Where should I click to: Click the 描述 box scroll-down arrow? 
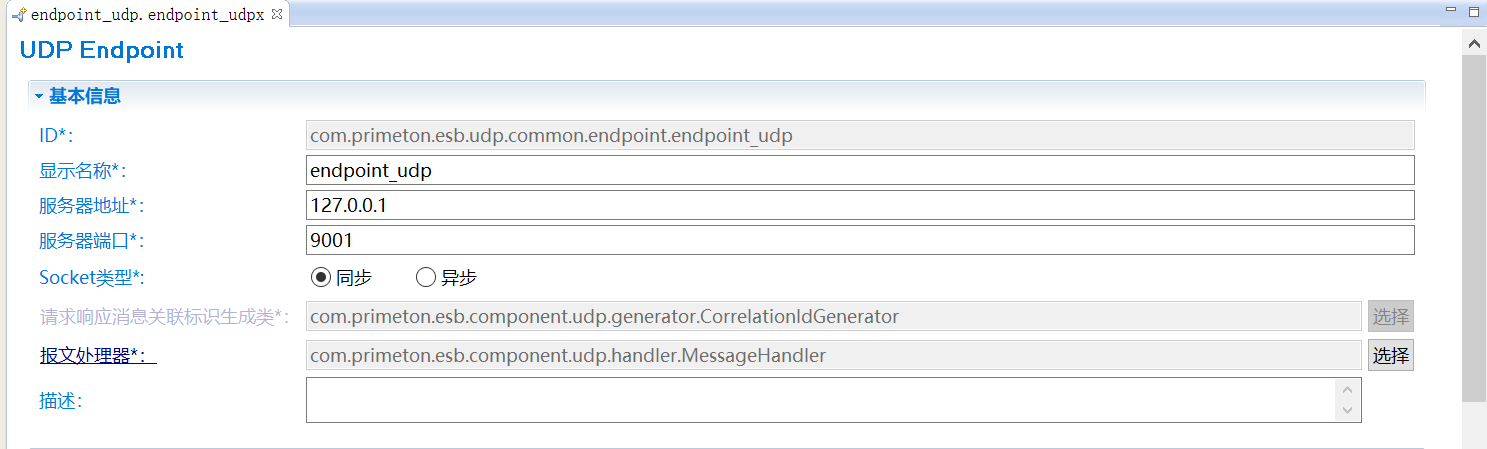(x=1347, y=410)
